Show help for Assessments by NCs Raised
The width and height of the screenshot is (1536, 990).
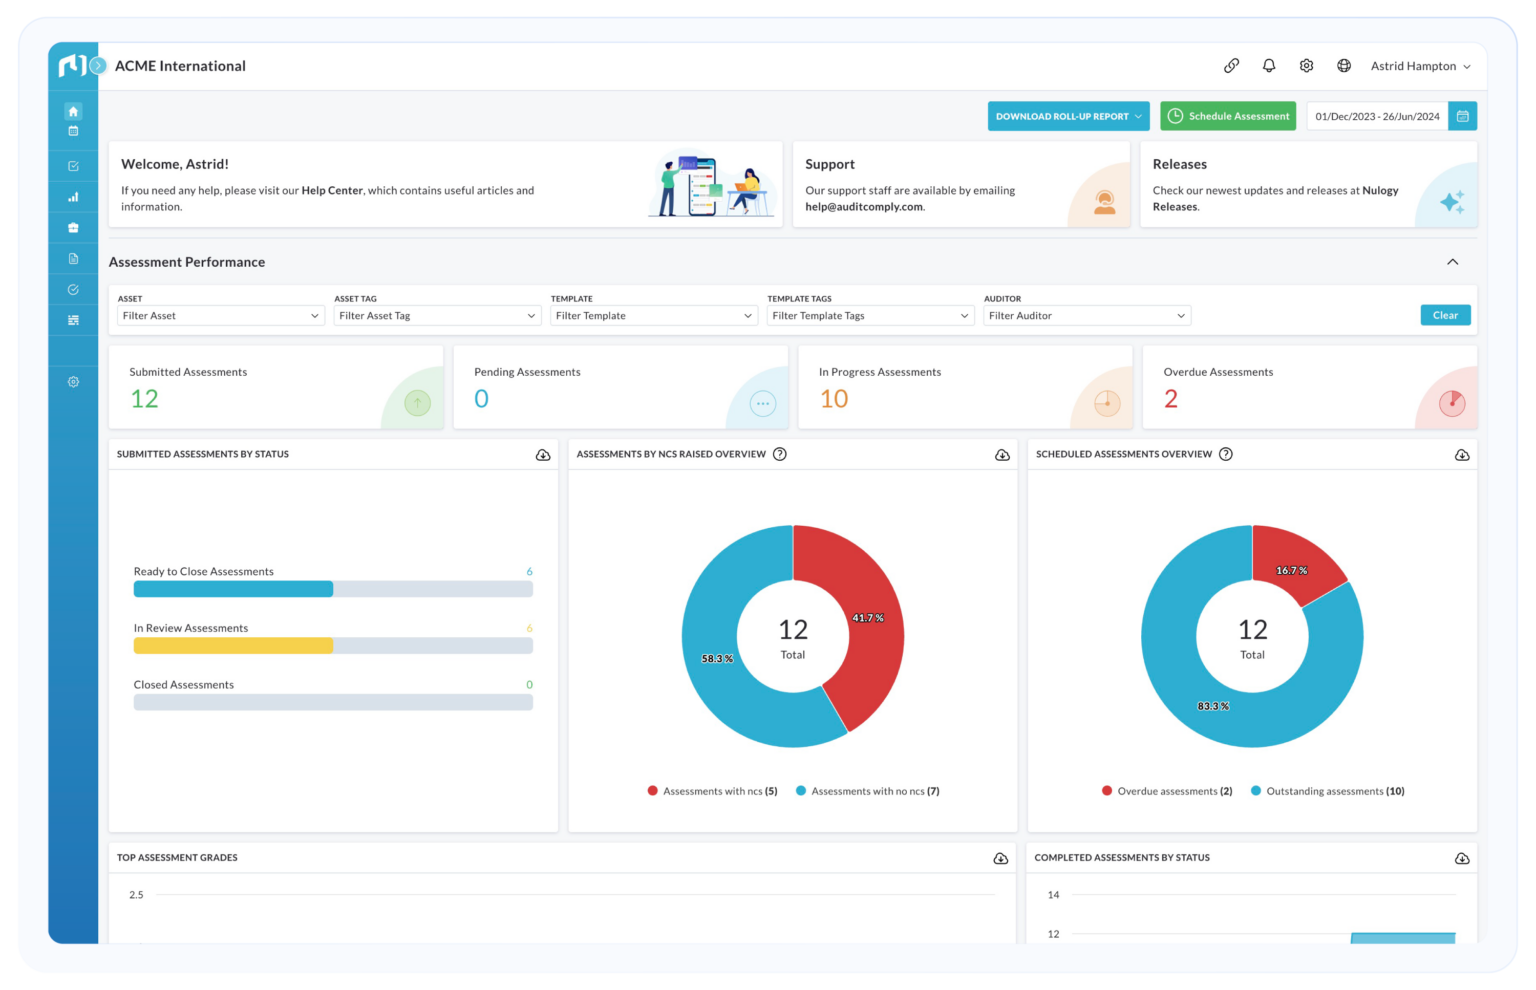(x=780, y=454)
